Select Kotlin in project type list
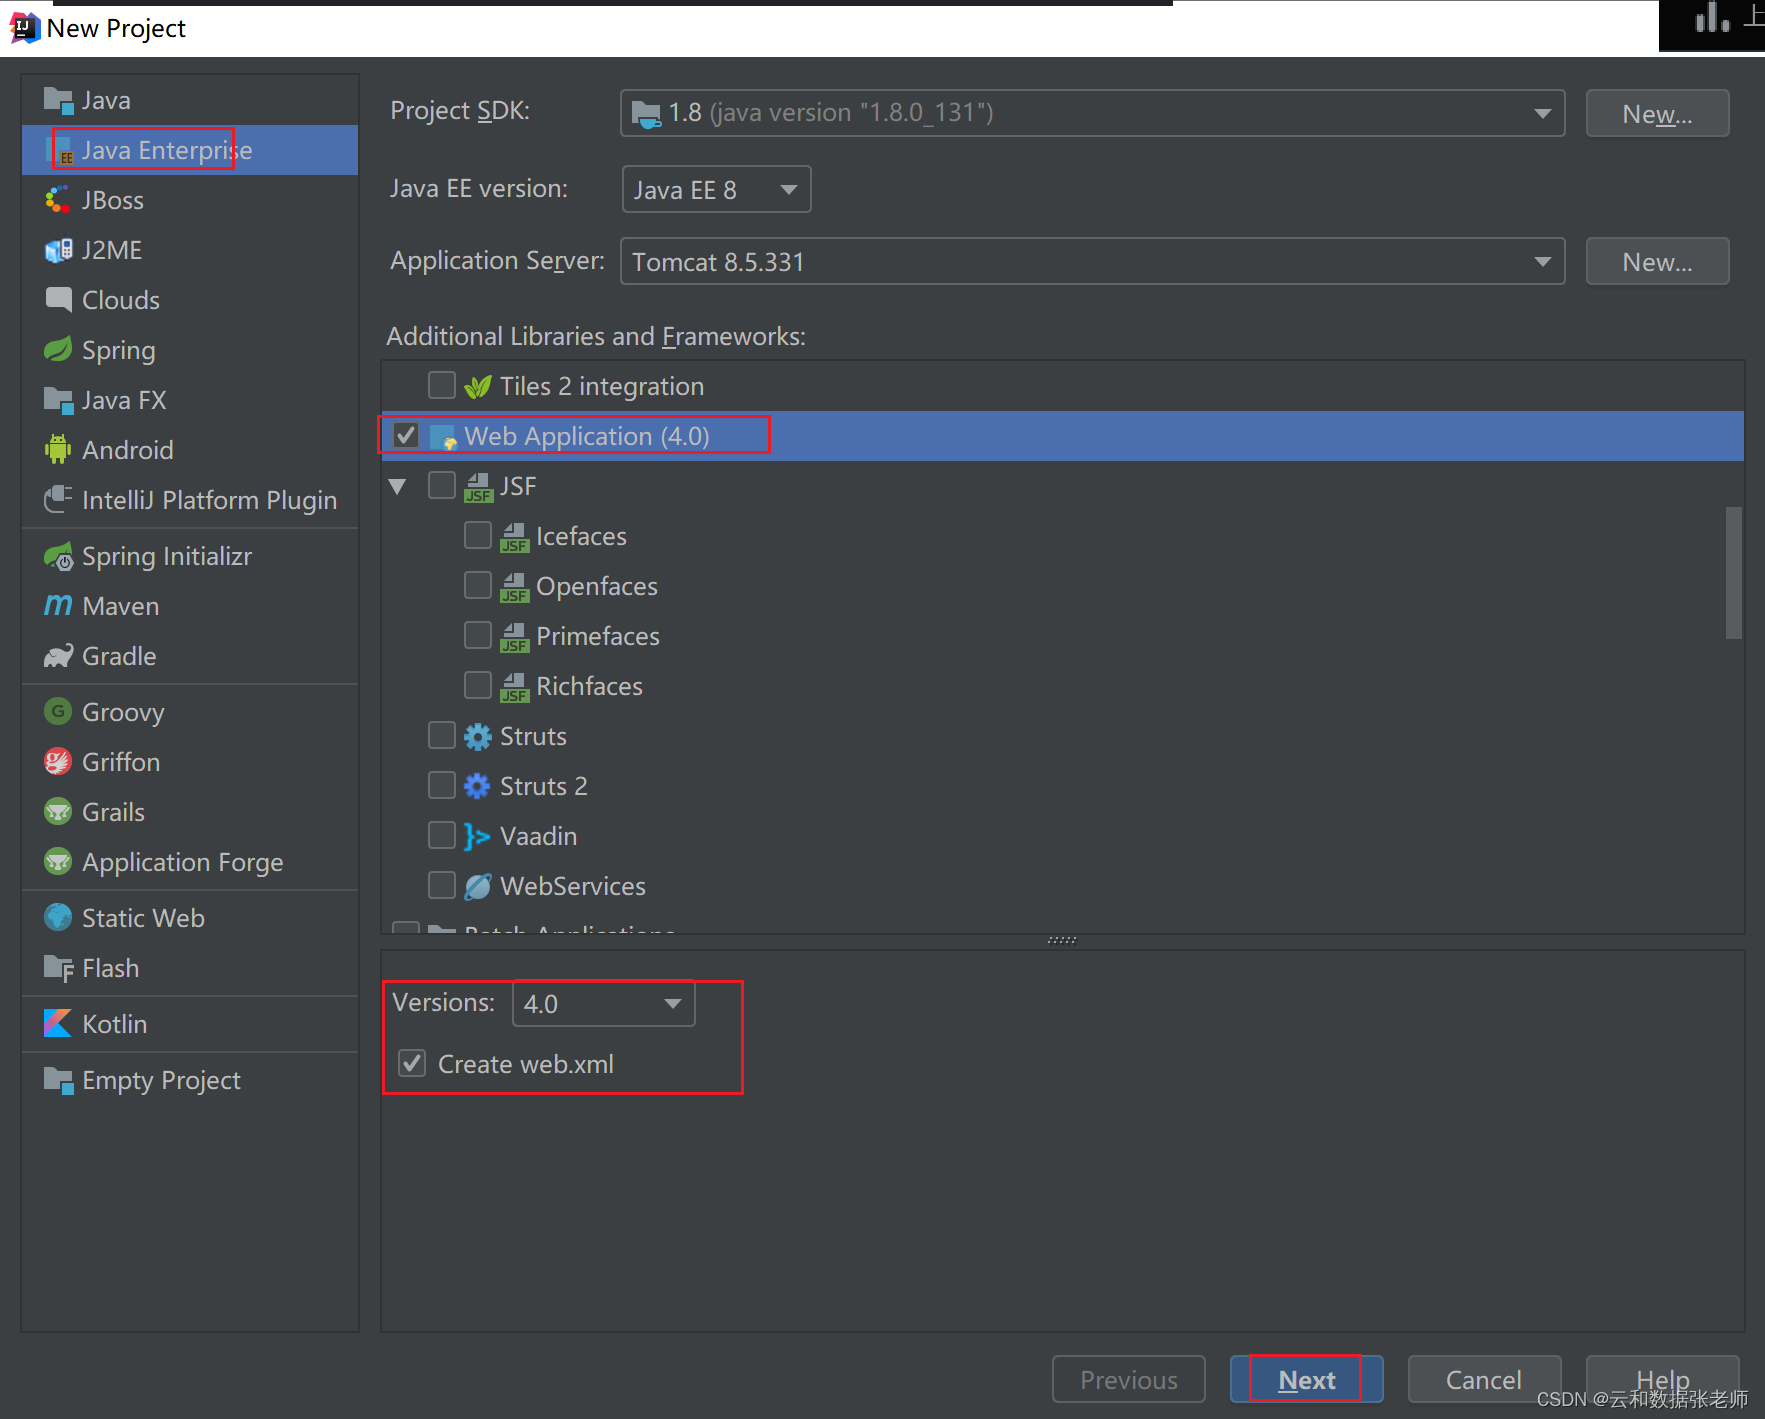Screen dimensions: 1765x1419 (x=190, y=1024)
